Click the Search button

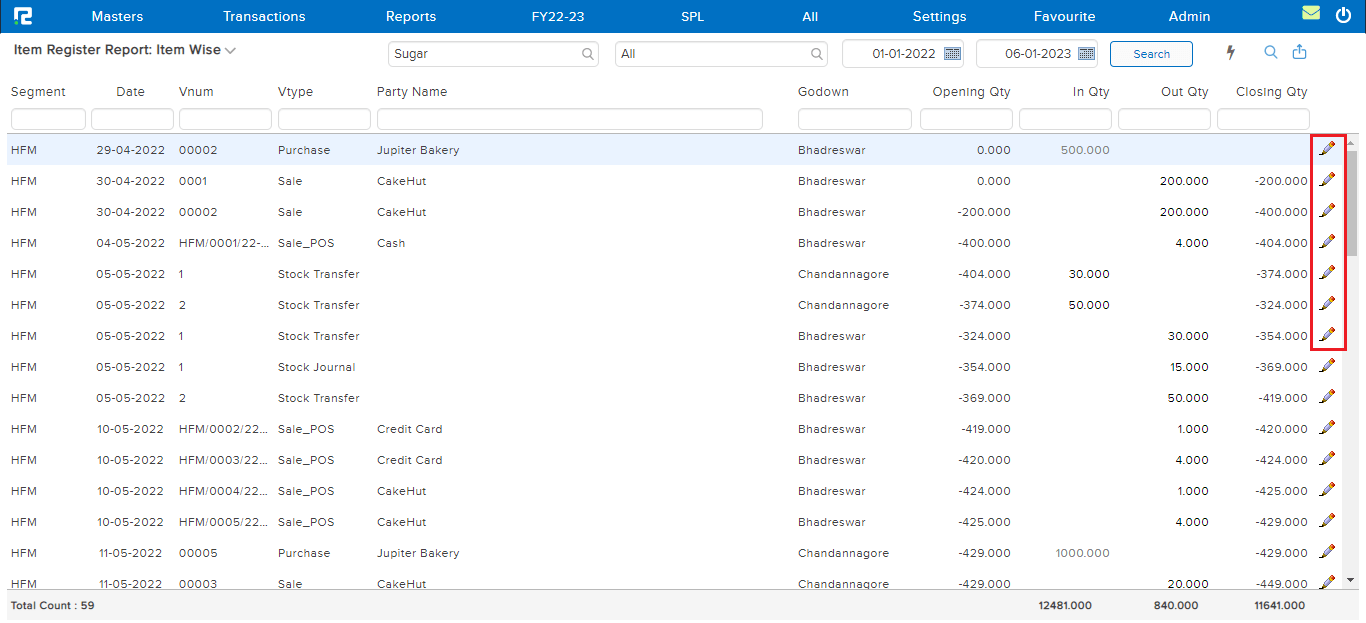click(1151, 54)
